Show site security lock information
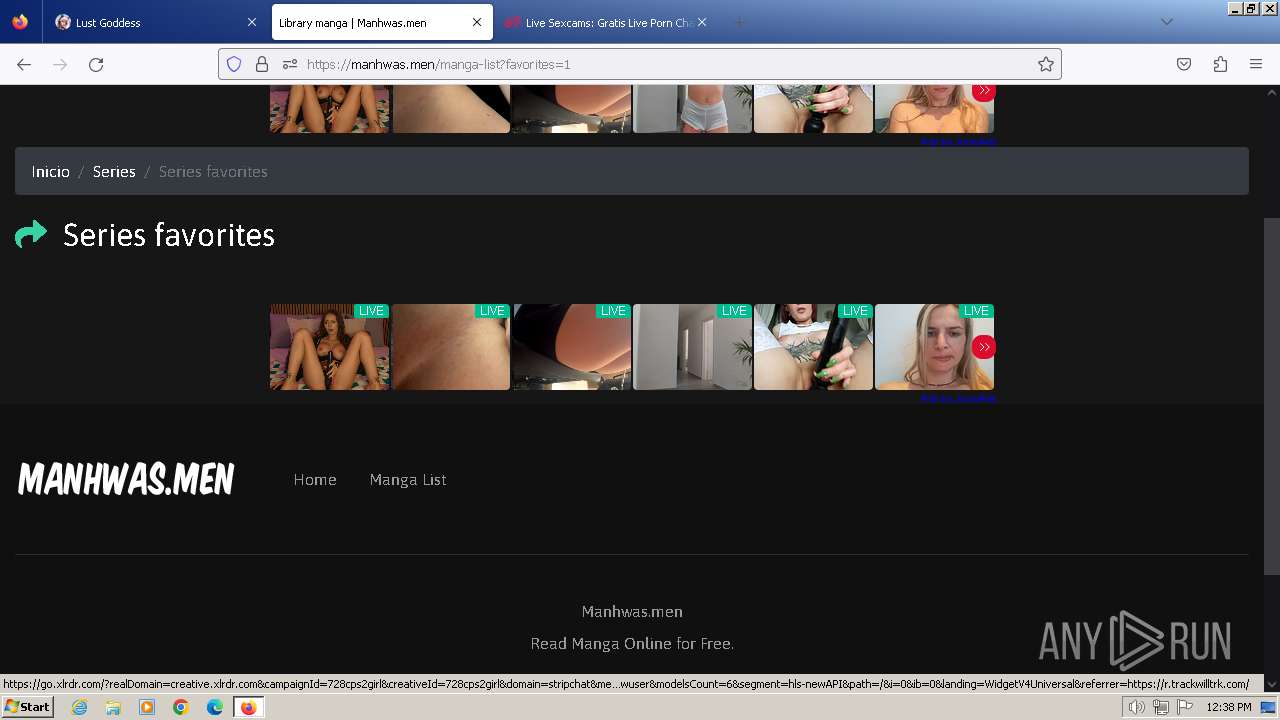1280x720 pixels. pos(262,64)
